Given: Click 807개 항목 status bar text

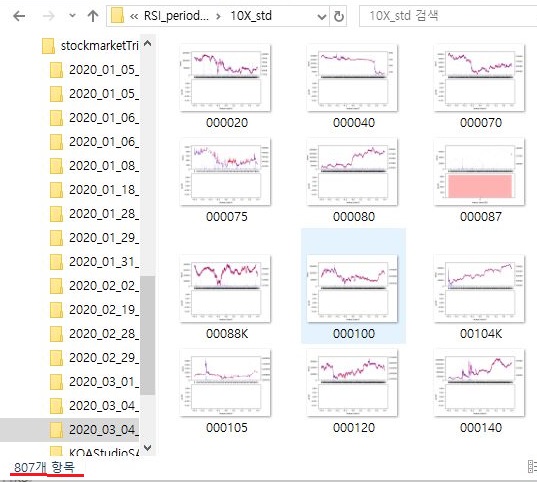Looking at the screenshot, I should coord(45,467).
